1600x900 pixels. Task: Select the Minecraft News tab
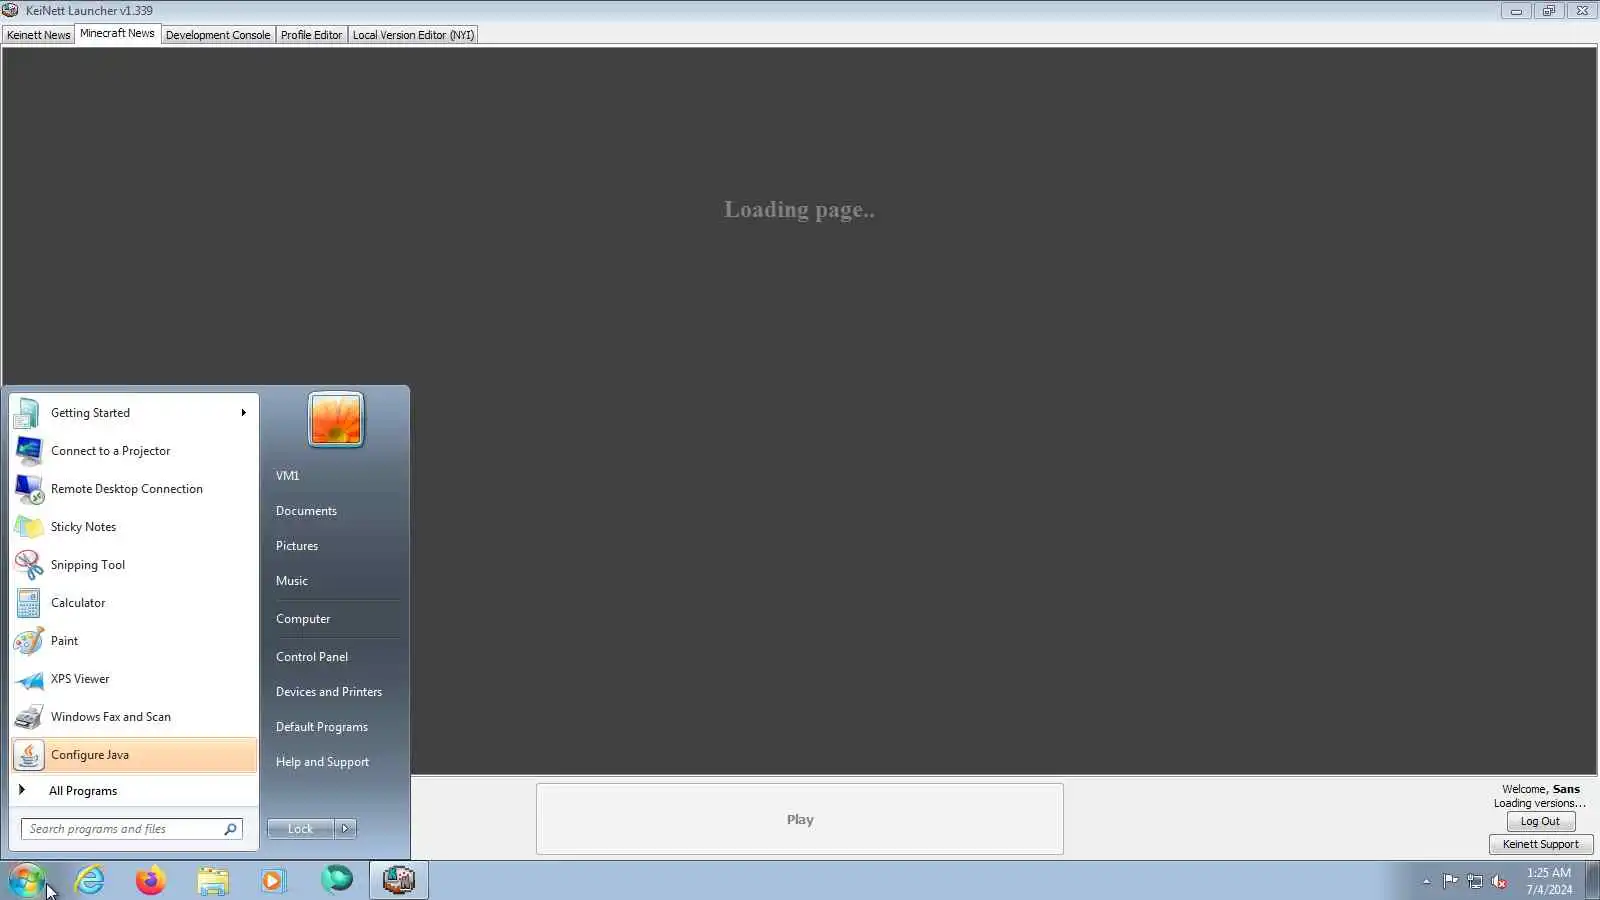point(117,33)
